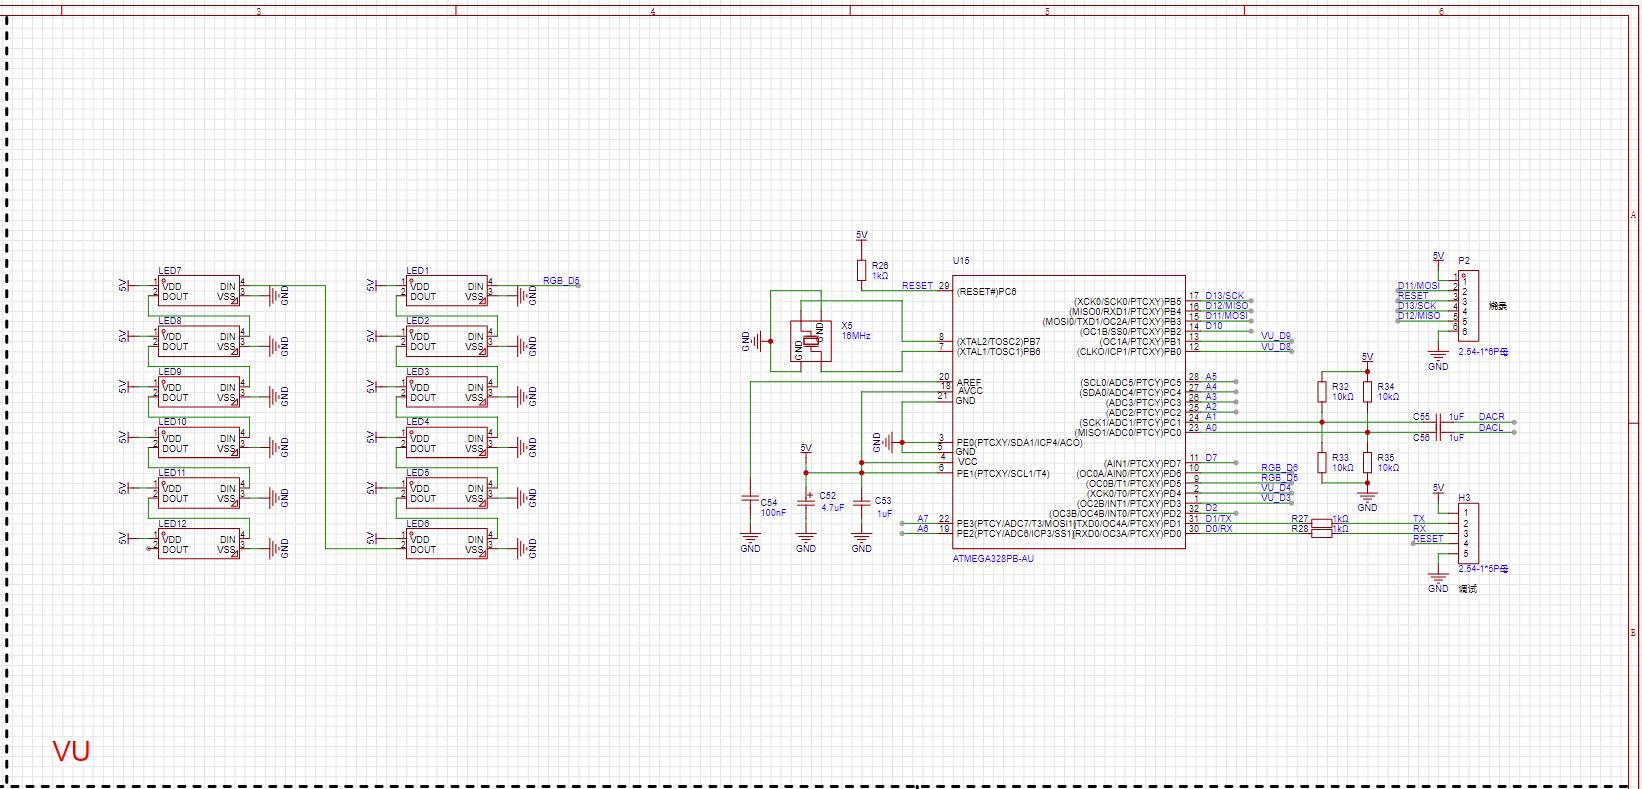1642x789 pixels.
Task: Select the LED1 component block
Action: click(x=447, y=291)
